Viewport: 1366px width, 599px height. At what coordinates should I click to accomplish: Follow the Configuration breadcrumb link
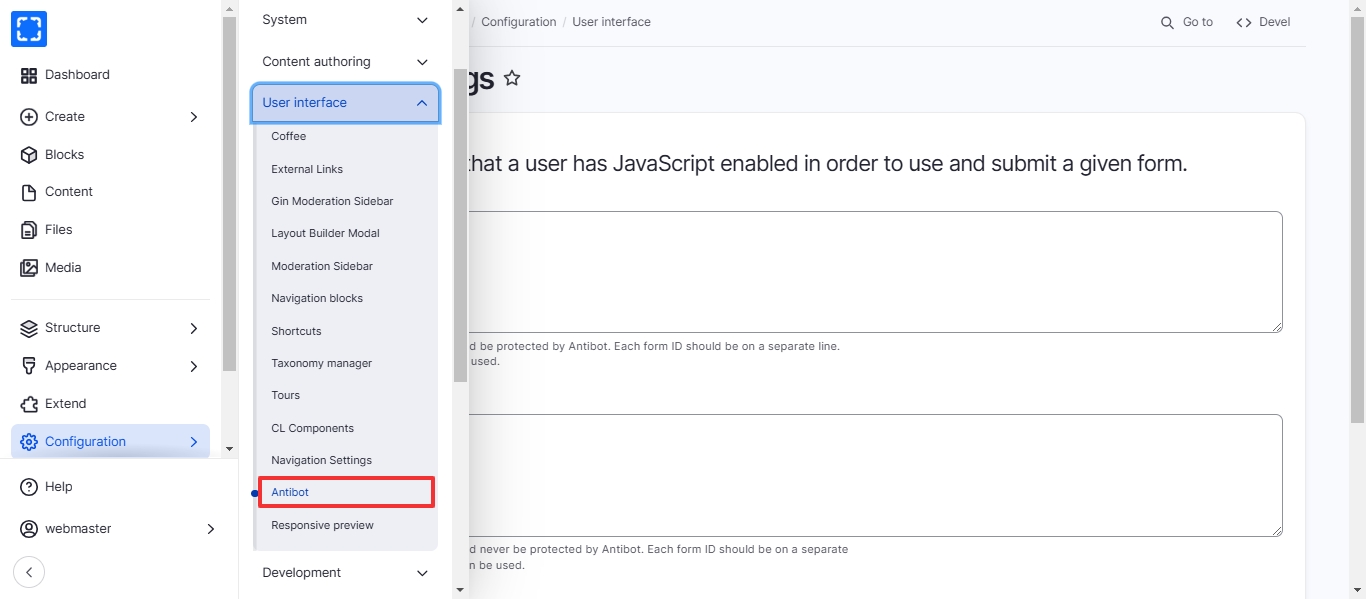tap(518, 22)
